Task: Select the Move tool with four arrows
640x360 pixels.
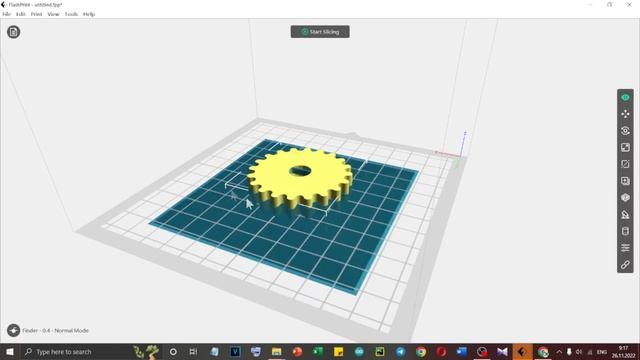Action: [625, 114]
